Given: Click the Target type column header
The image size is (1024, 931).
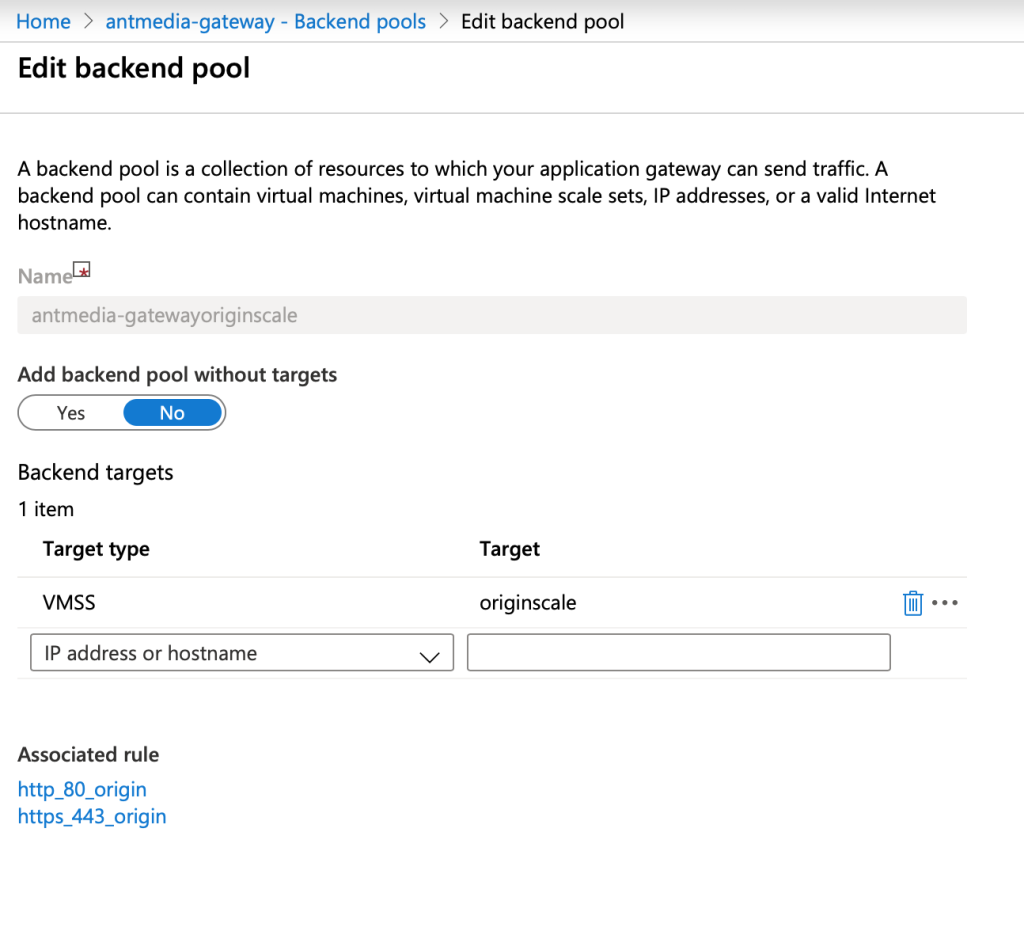Looking at the screenshot, I should [x=96, y=549].
